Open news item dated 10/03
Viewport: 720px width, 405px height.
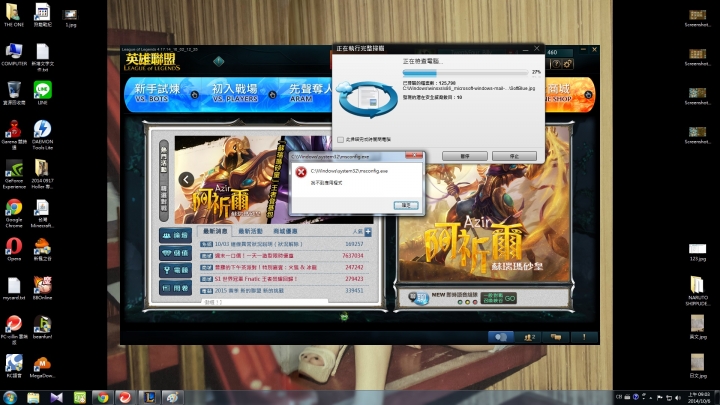tap(282, 244)
